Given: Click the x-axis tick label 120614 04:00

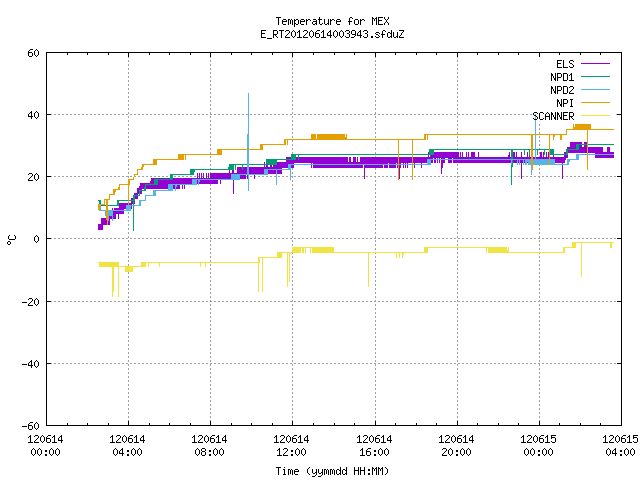Looking at the screenshot, I should pos(127,446).
